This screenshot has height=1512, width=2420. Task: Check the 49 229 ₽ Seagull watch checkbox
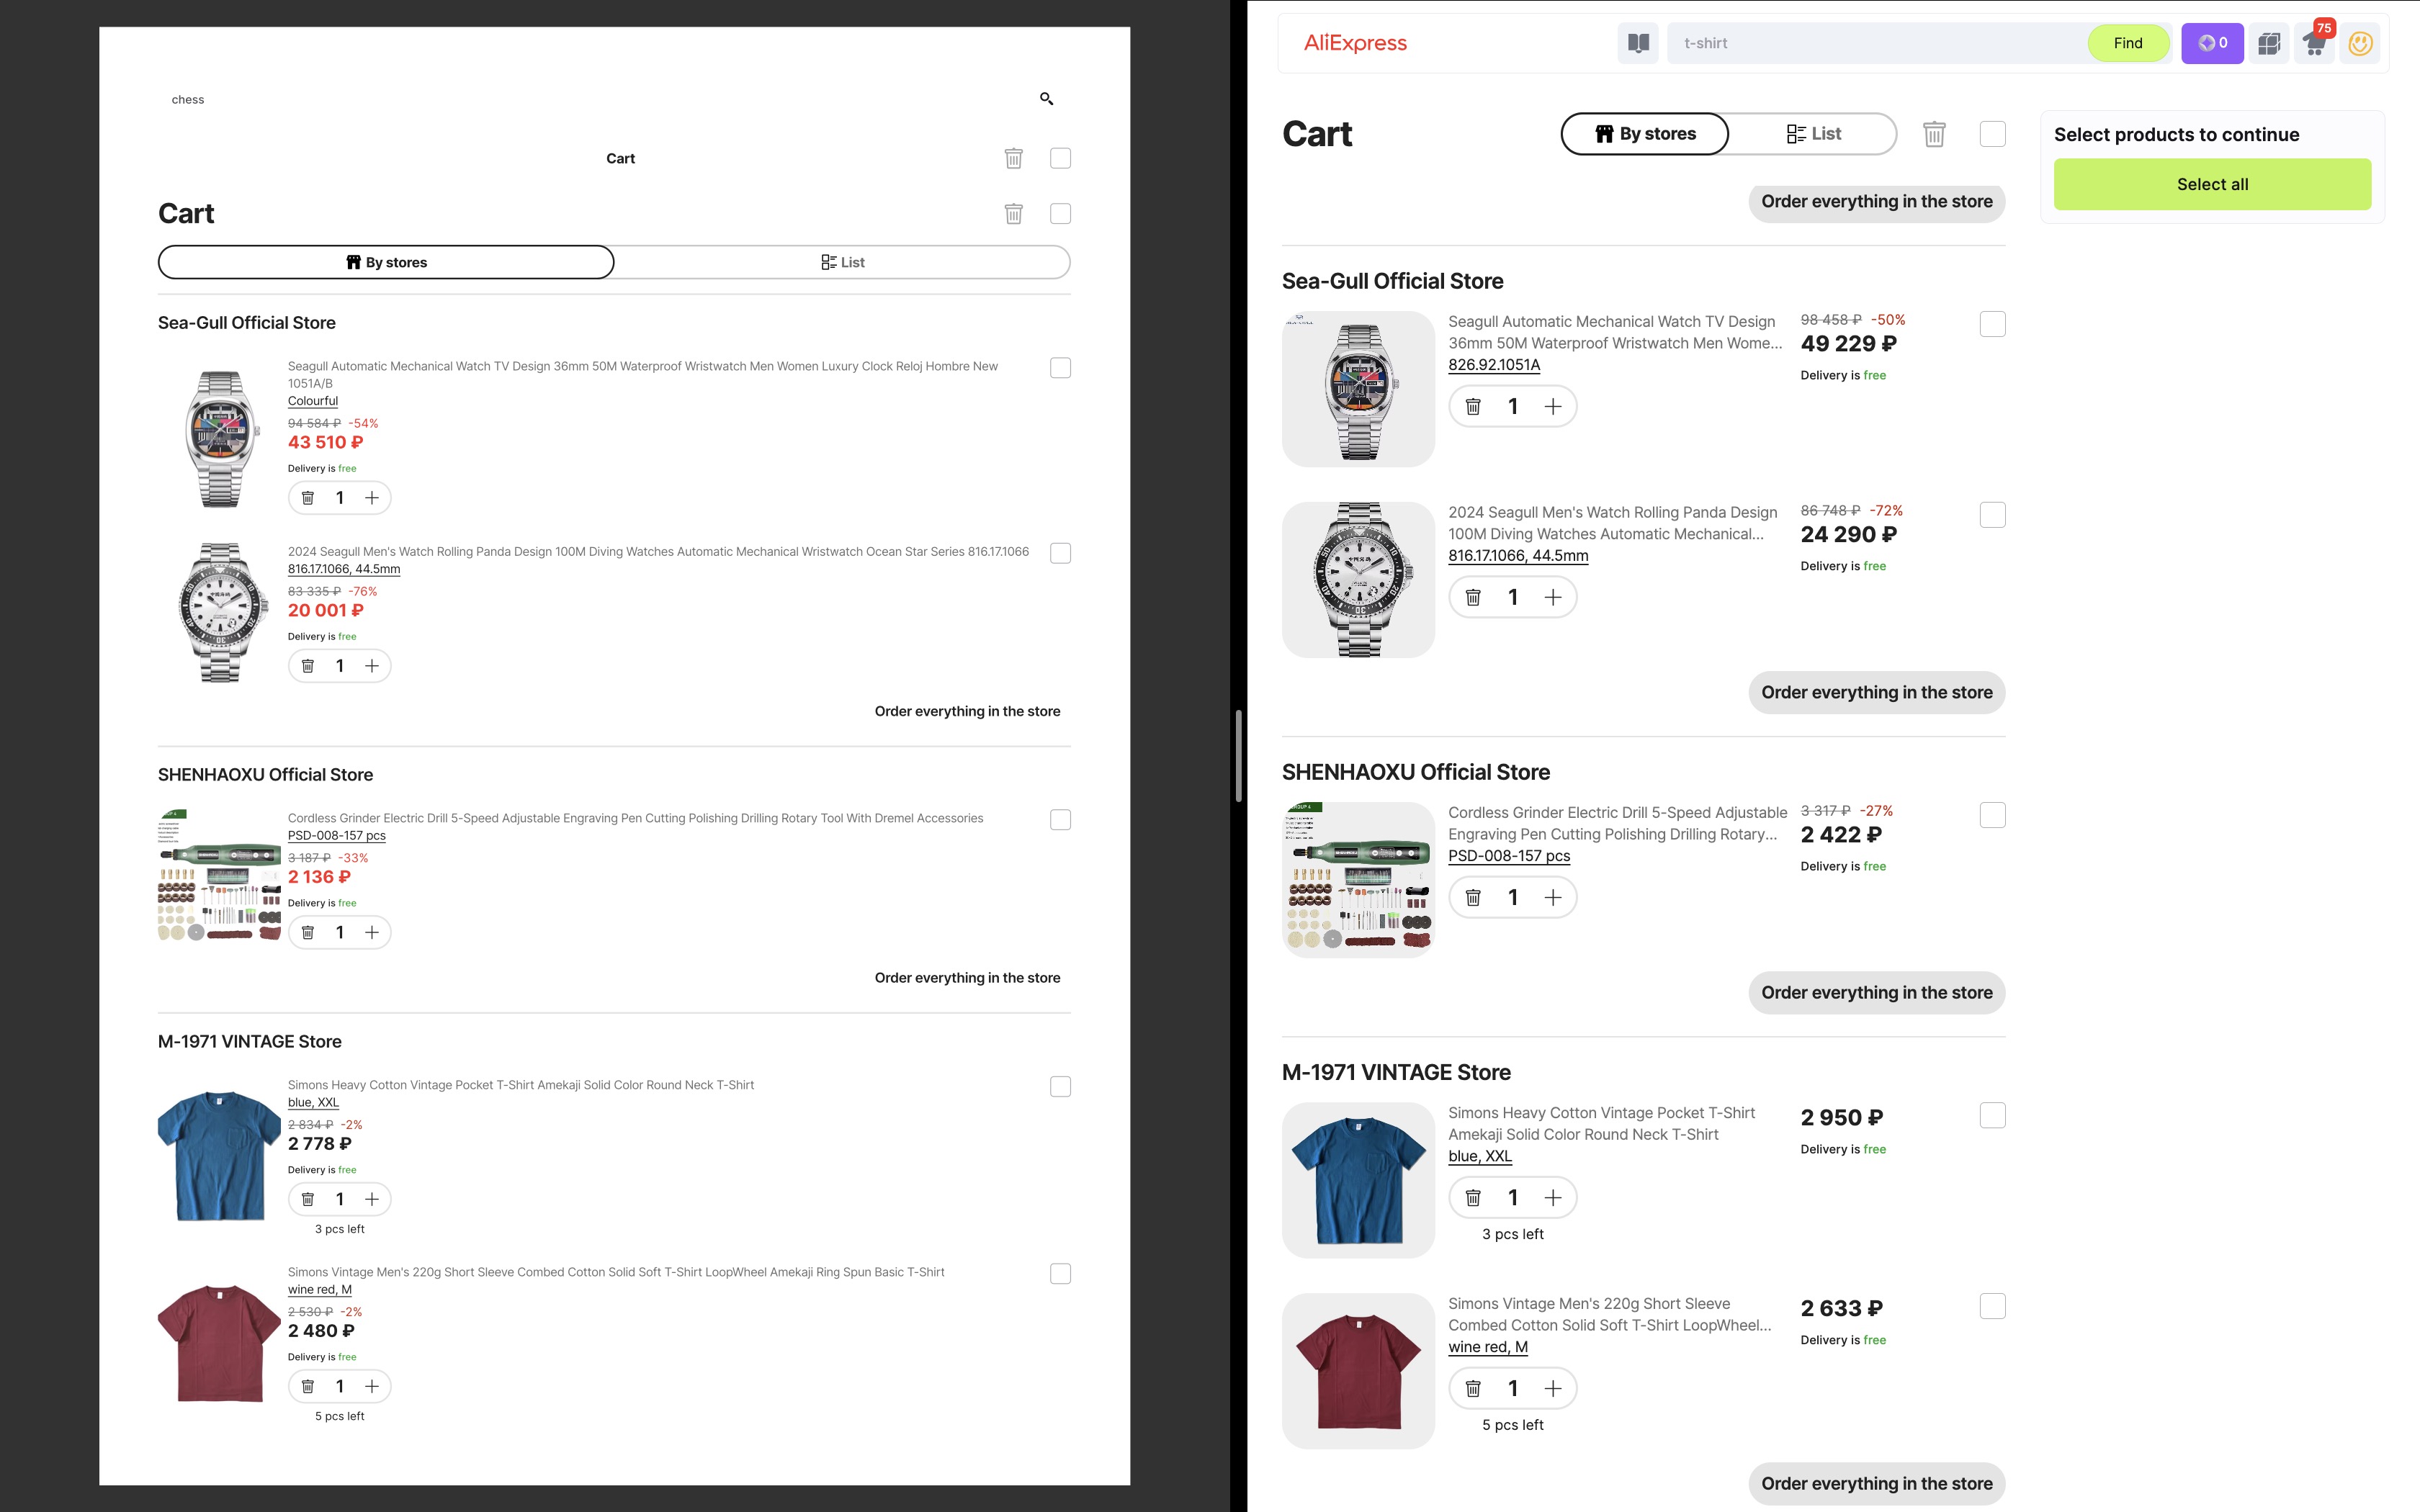(x=1992, y=324)
